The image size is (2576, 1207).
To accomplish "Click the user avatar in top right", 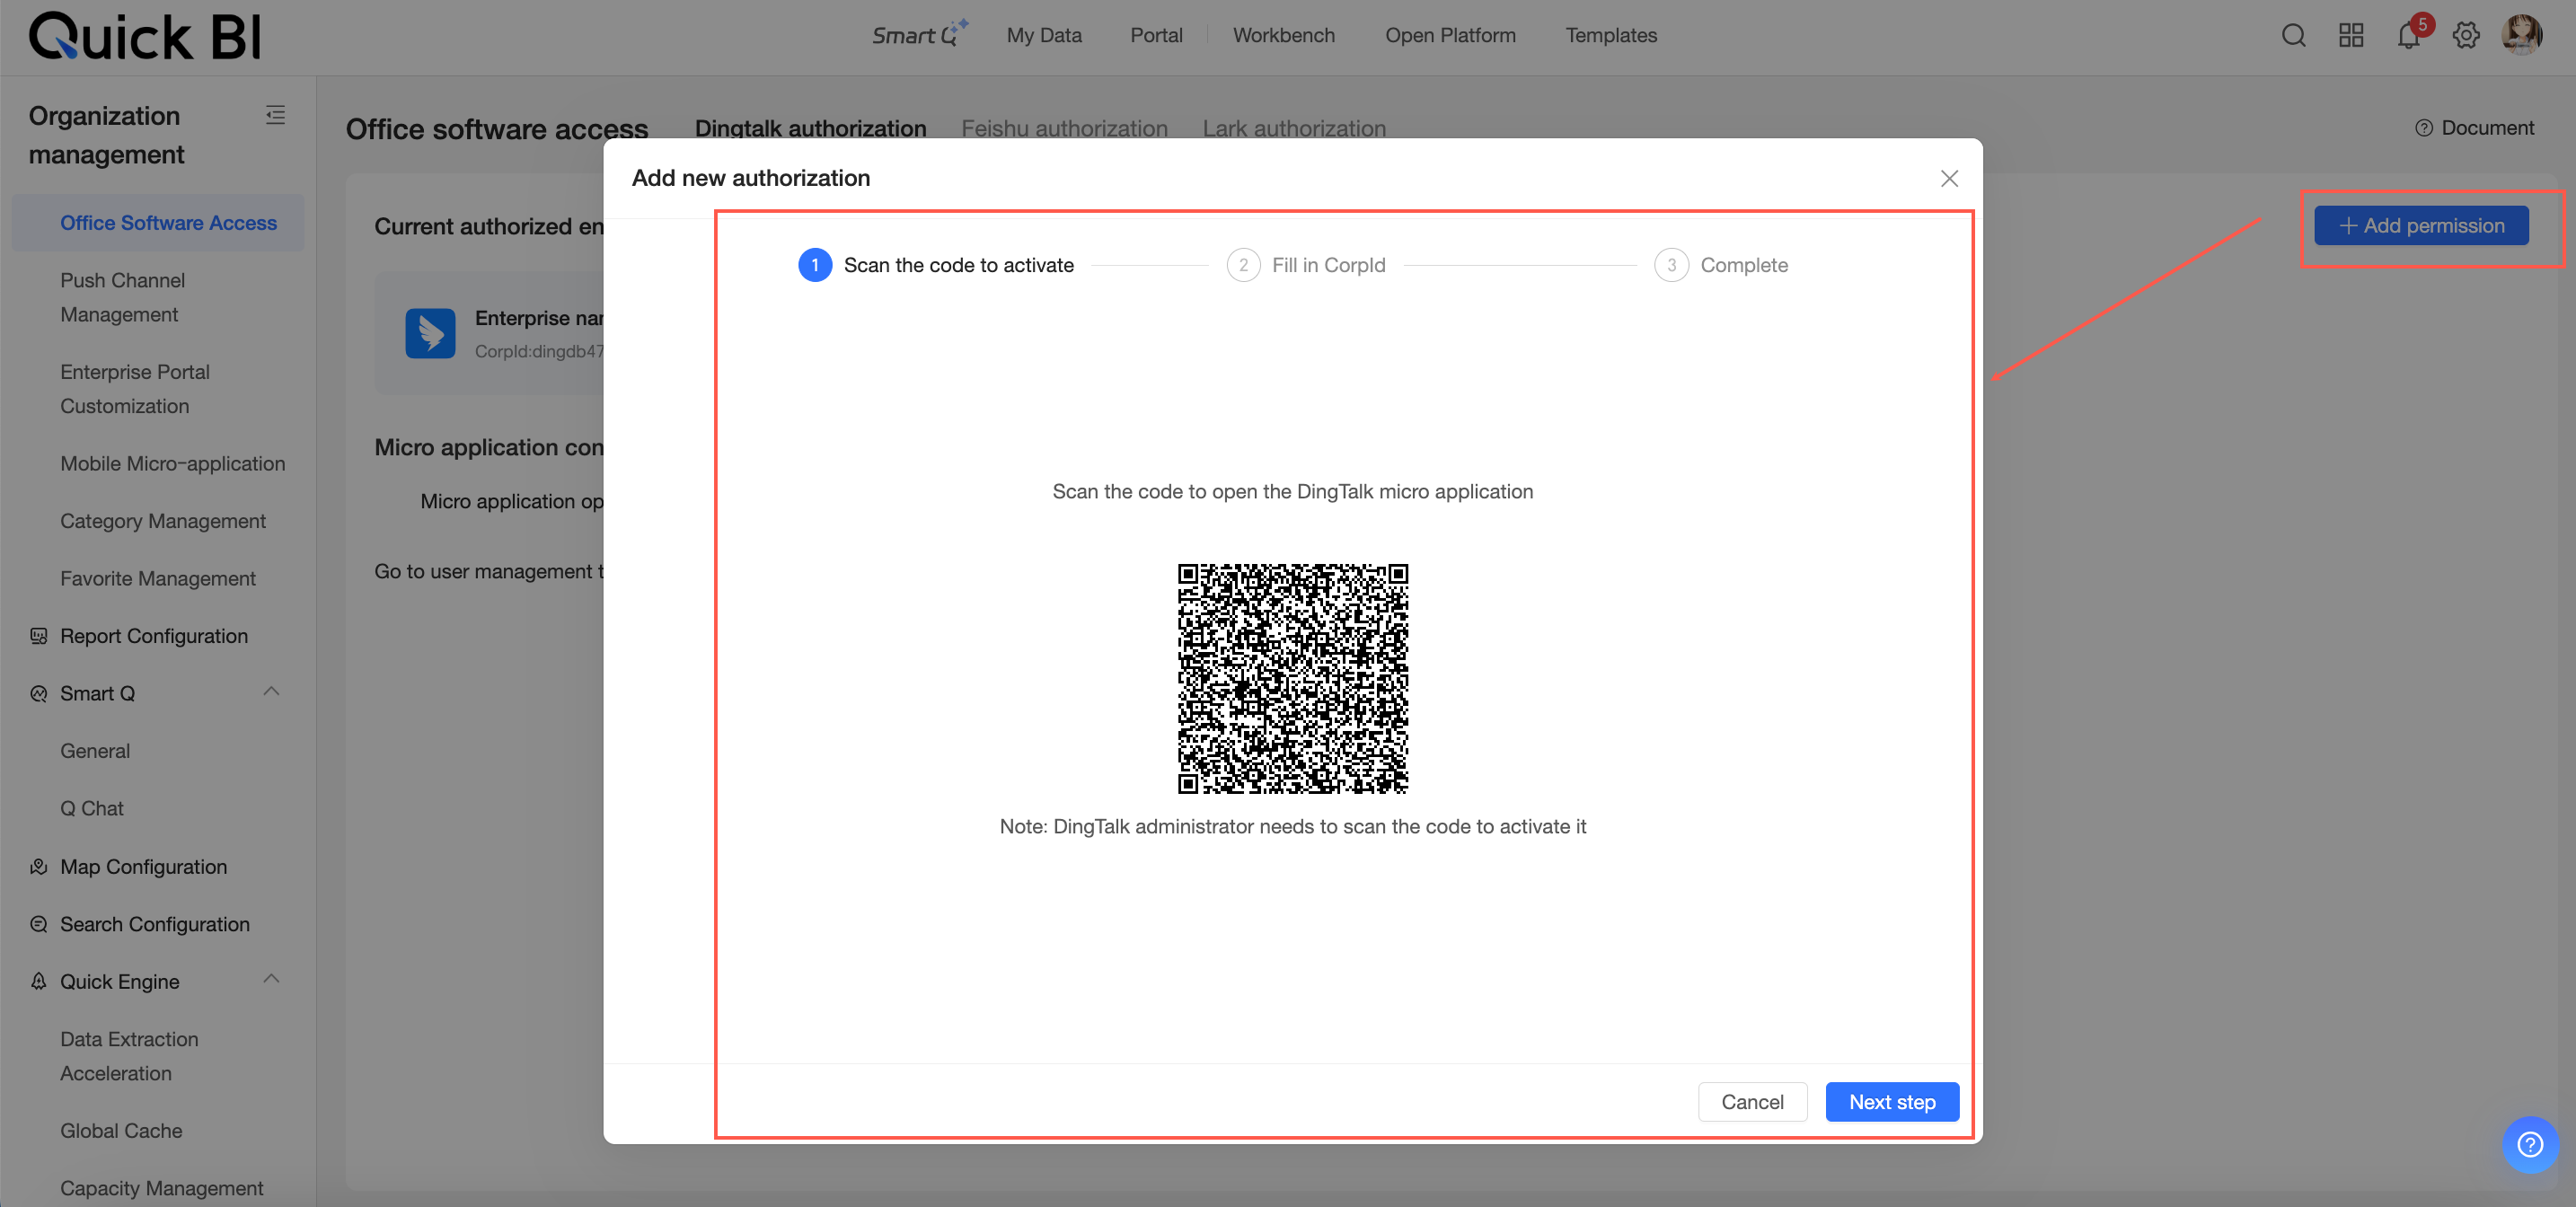I will point(2521,35).
